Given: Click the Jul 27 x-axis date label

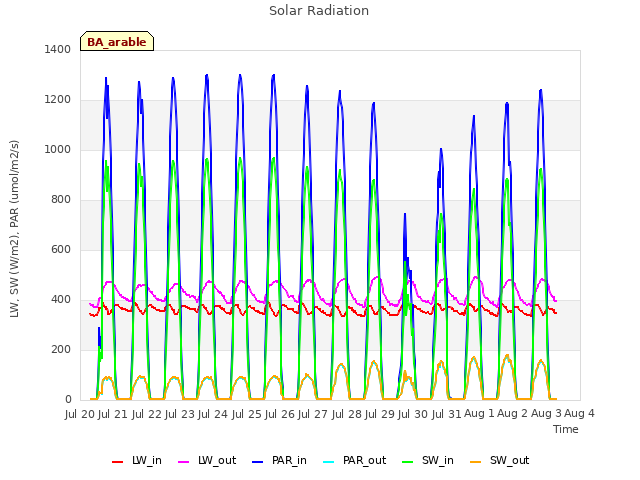Looking at the screenshot, I should 313,414.
